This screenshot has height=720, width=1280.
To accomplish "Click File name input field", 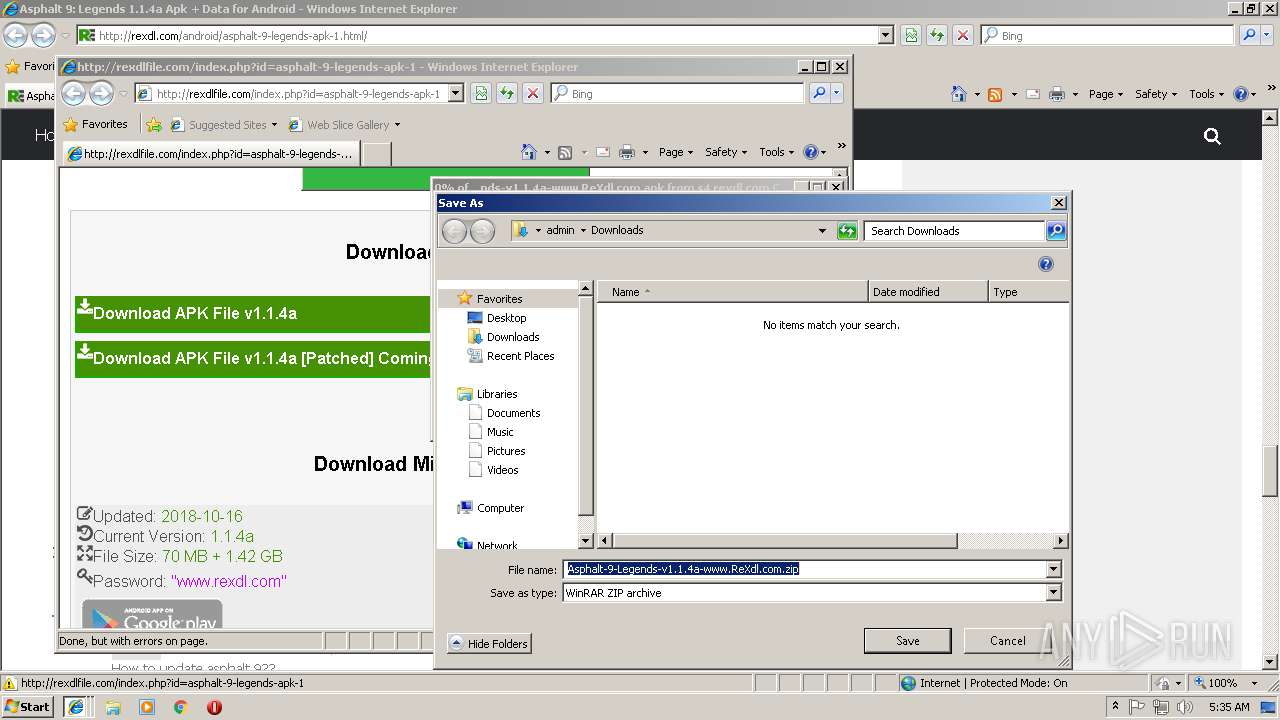I will [803, 569].
